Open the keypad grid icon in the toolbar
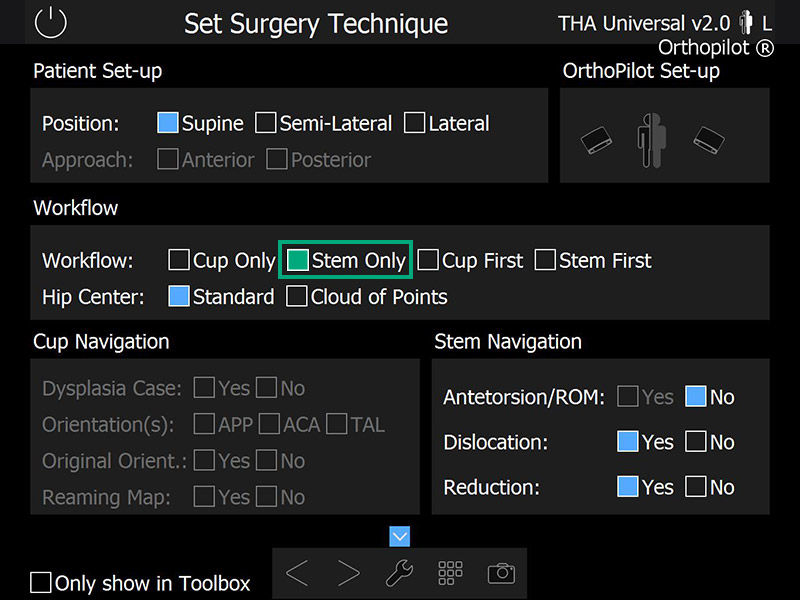Viewport: 800px width, 600px height. (x=450, y=572)
